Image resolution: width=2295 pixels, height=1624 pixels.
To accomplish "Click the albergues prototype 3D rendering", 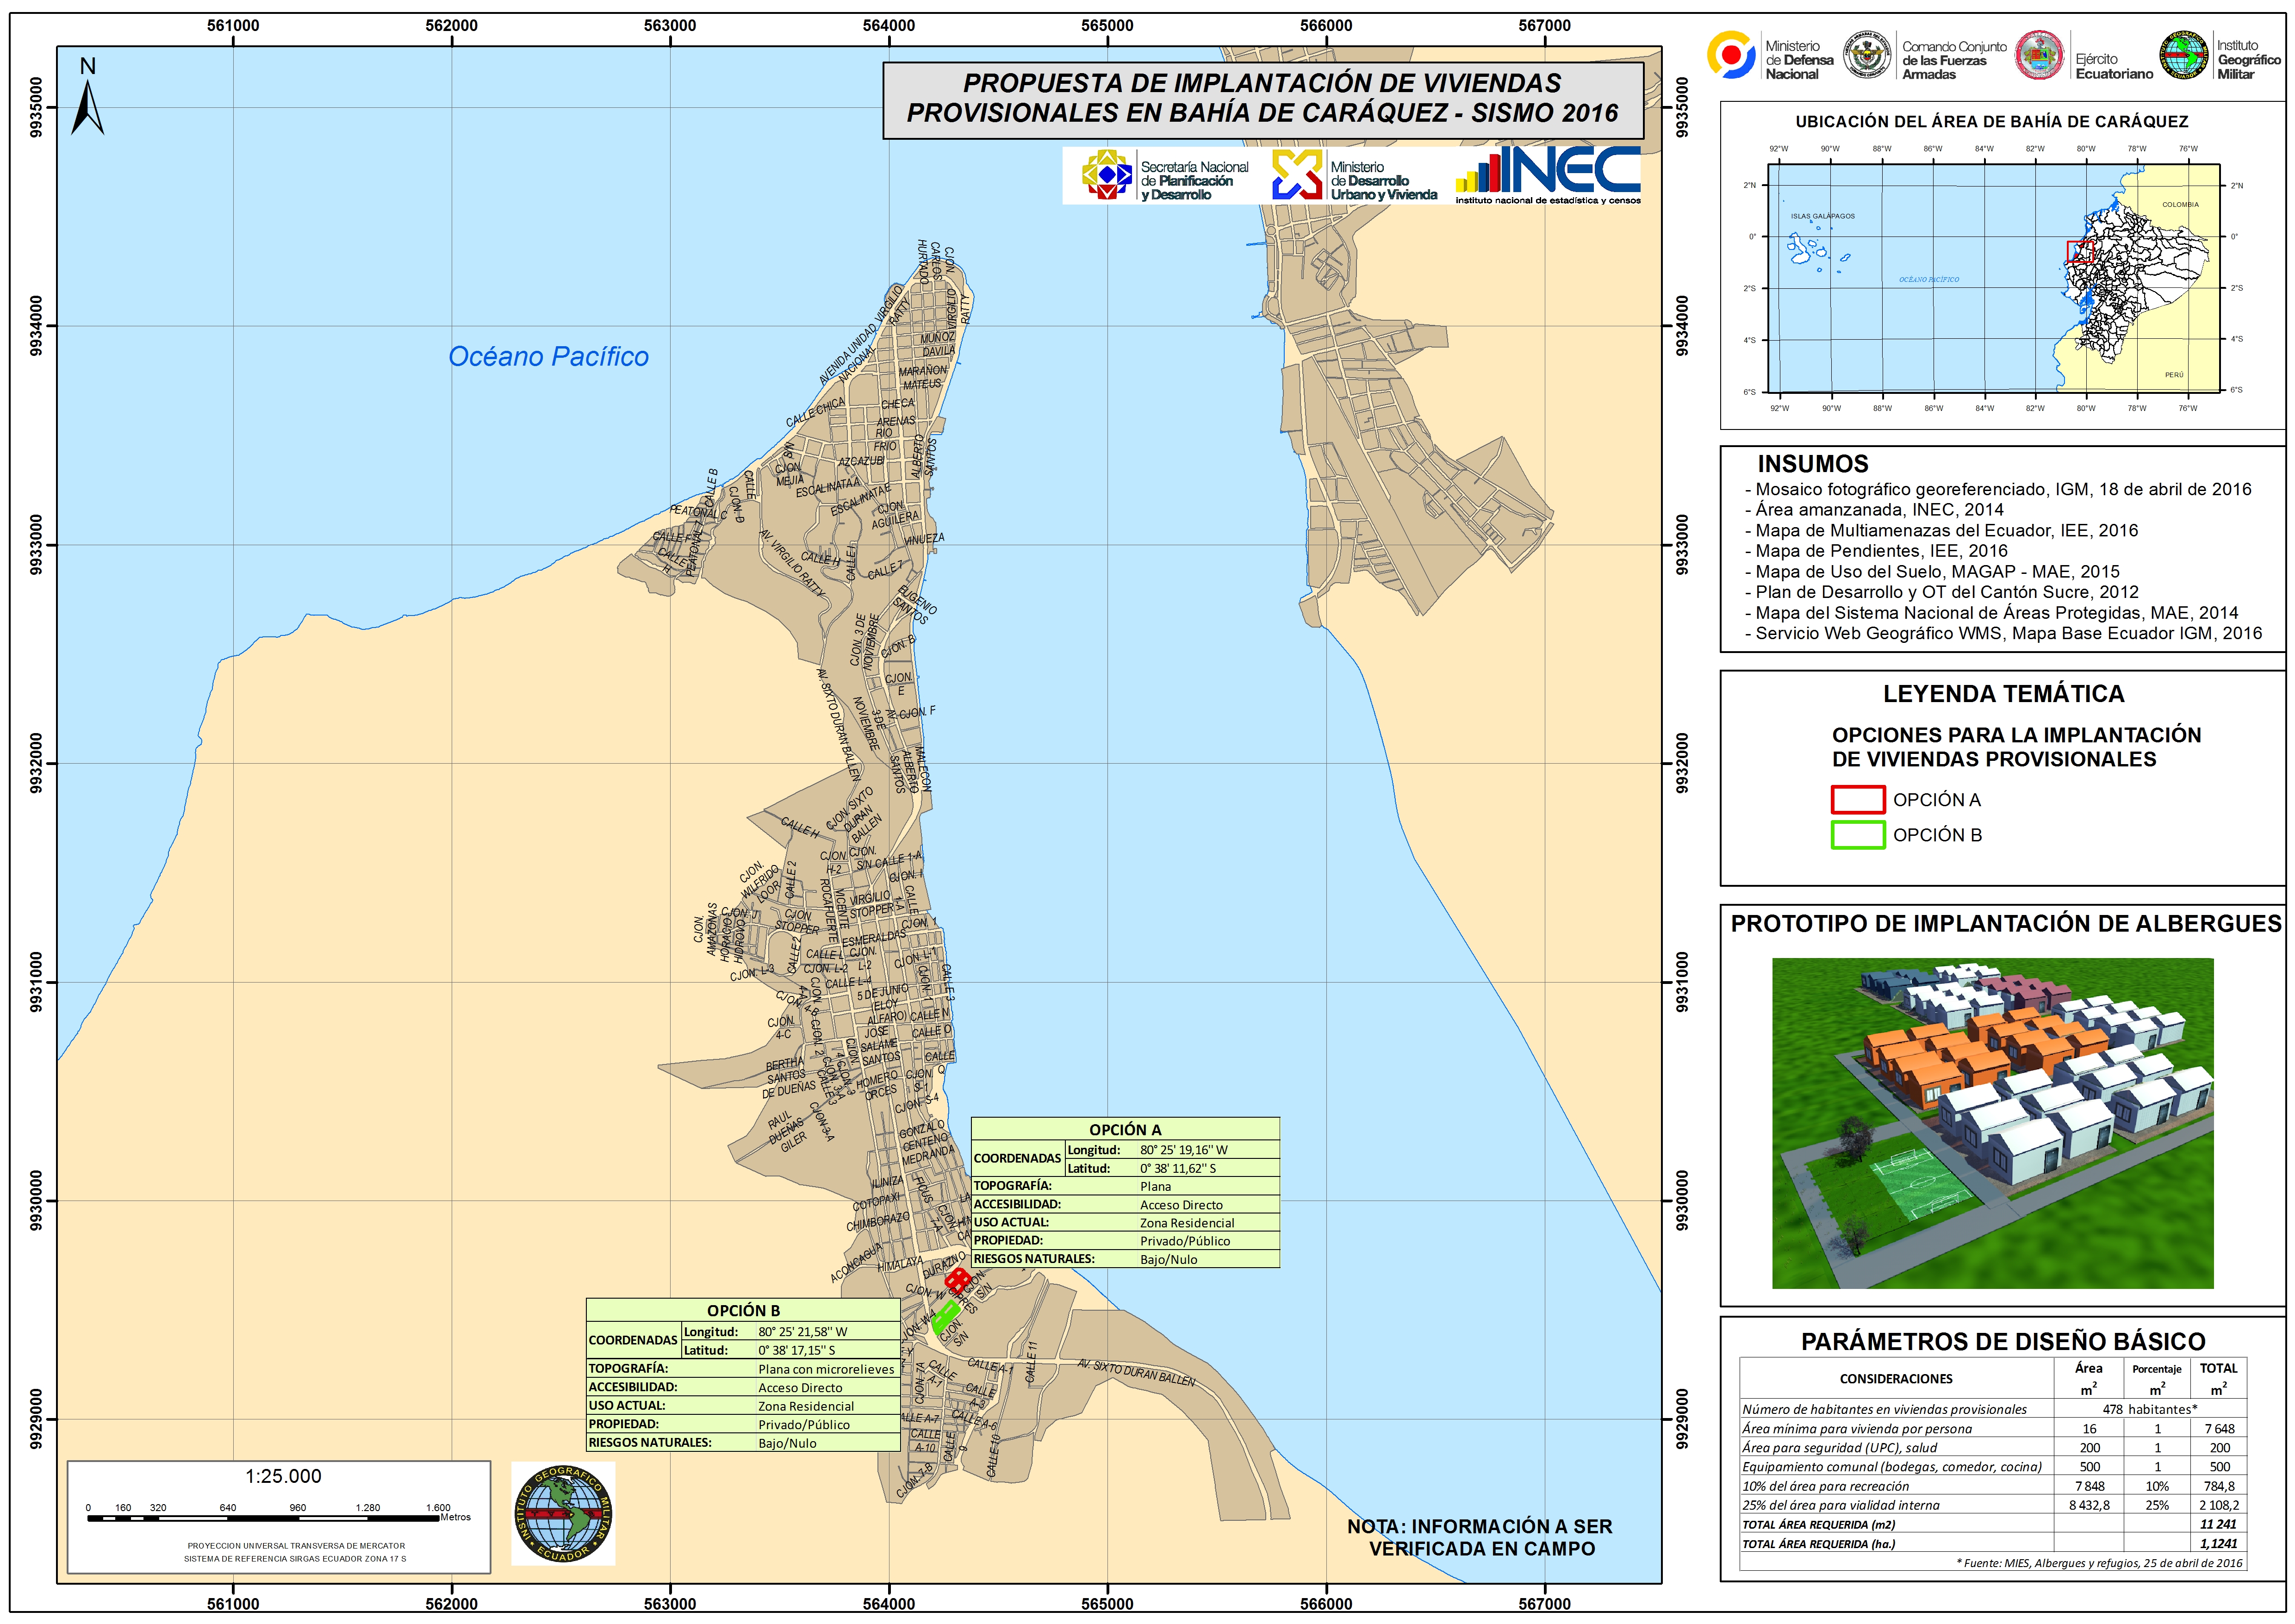I will [x=1992, y=1123].
